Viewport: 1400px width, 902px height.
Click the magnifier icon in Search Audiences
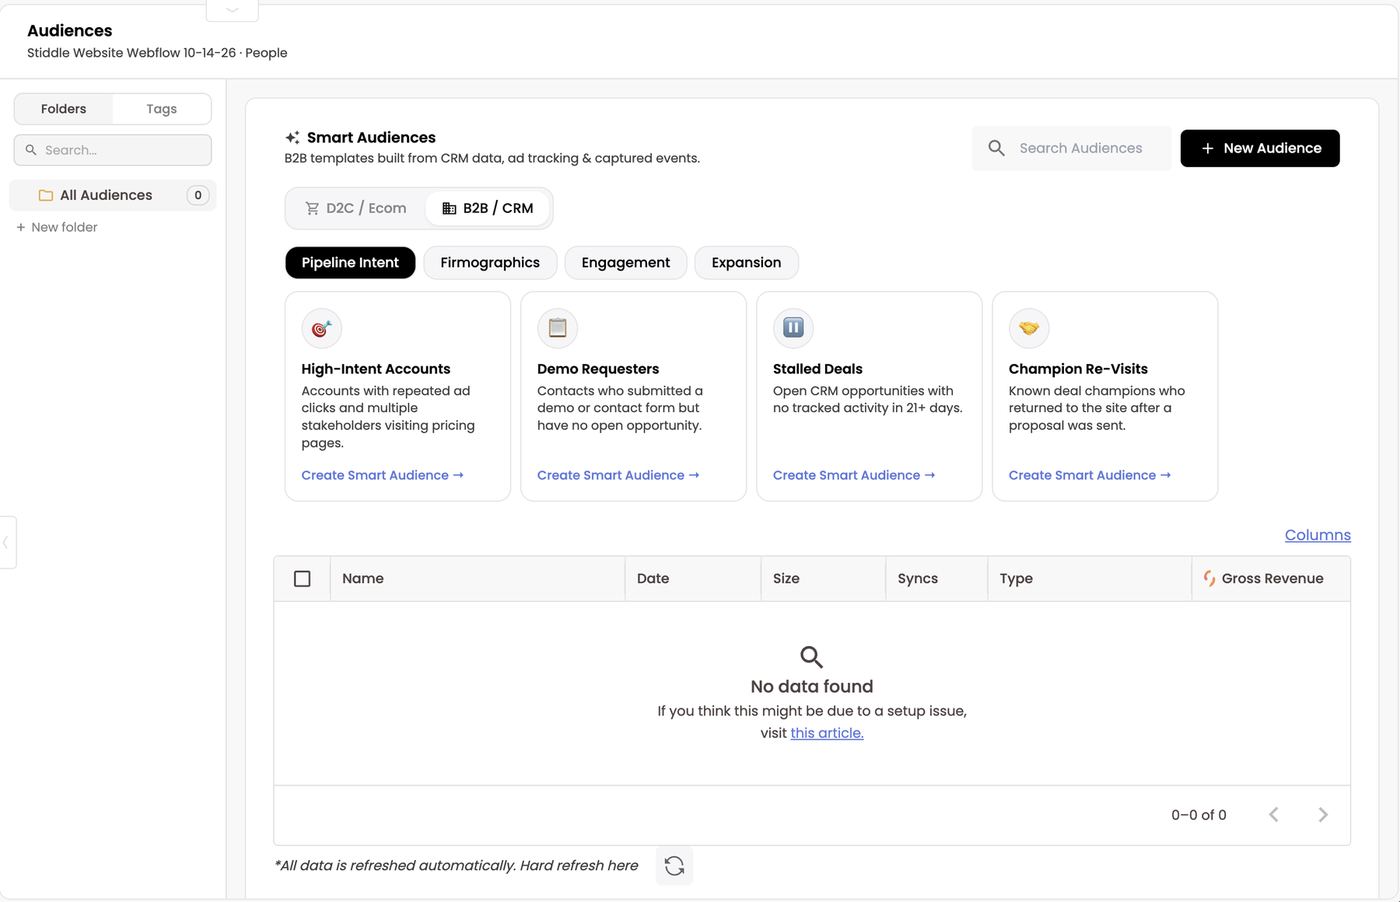996,148
